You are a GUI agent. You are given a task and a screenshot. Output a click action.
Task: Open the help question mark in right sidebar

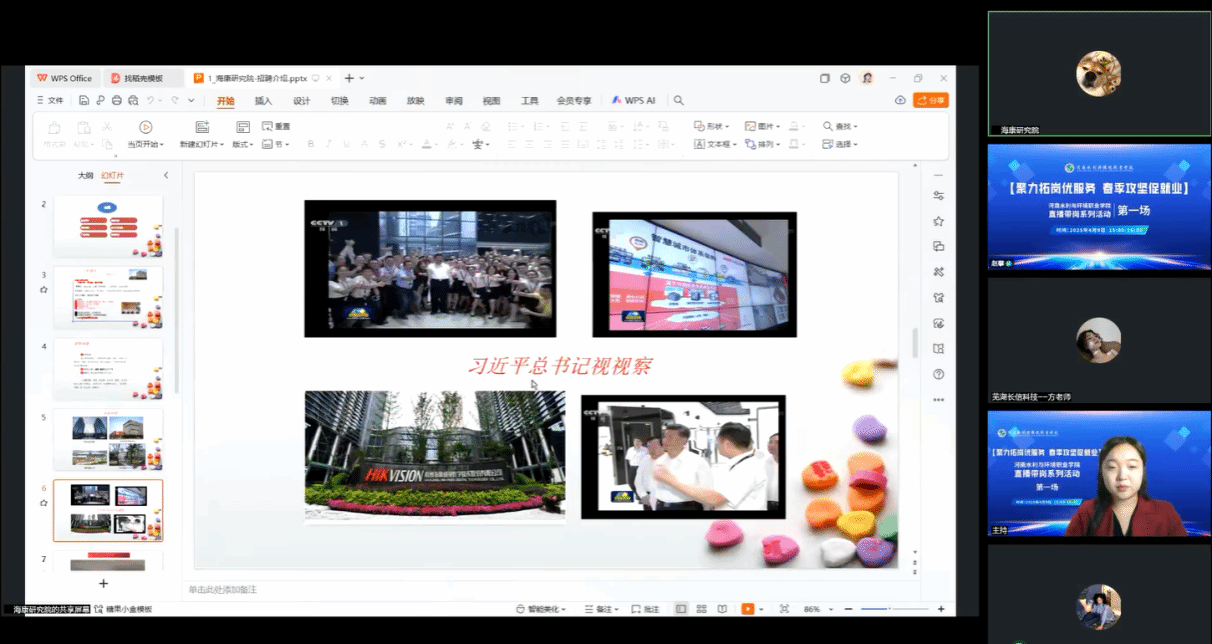(x=938, y=374)
